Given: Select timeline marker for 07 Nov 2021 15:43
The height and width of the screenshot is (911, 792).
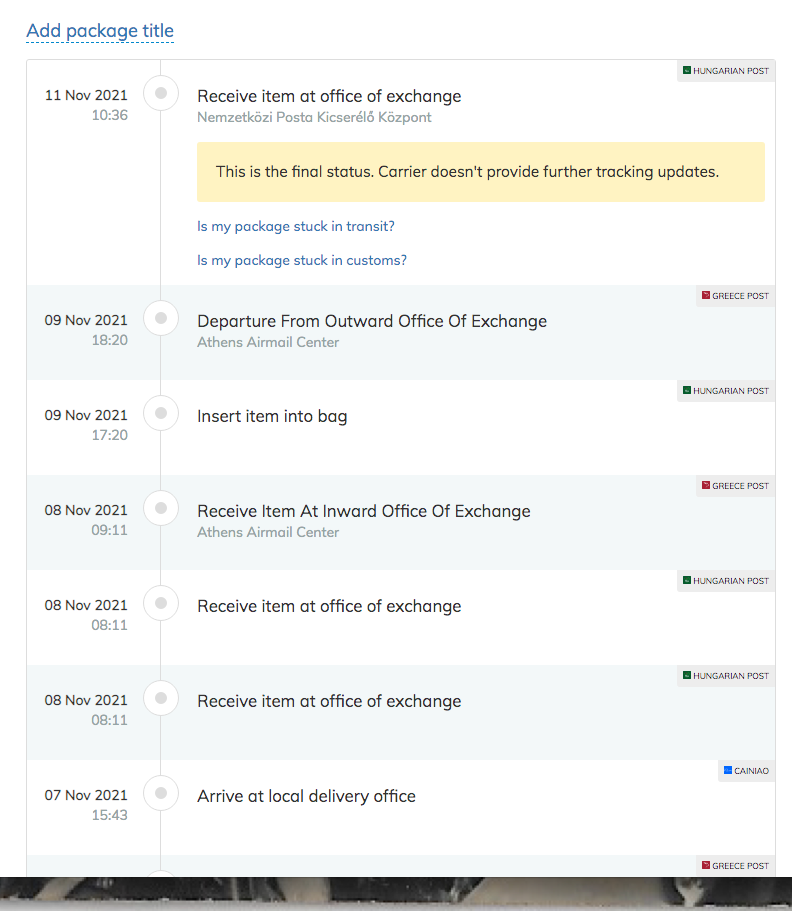Looking at the screenshot, I should (x=161, y=793).
